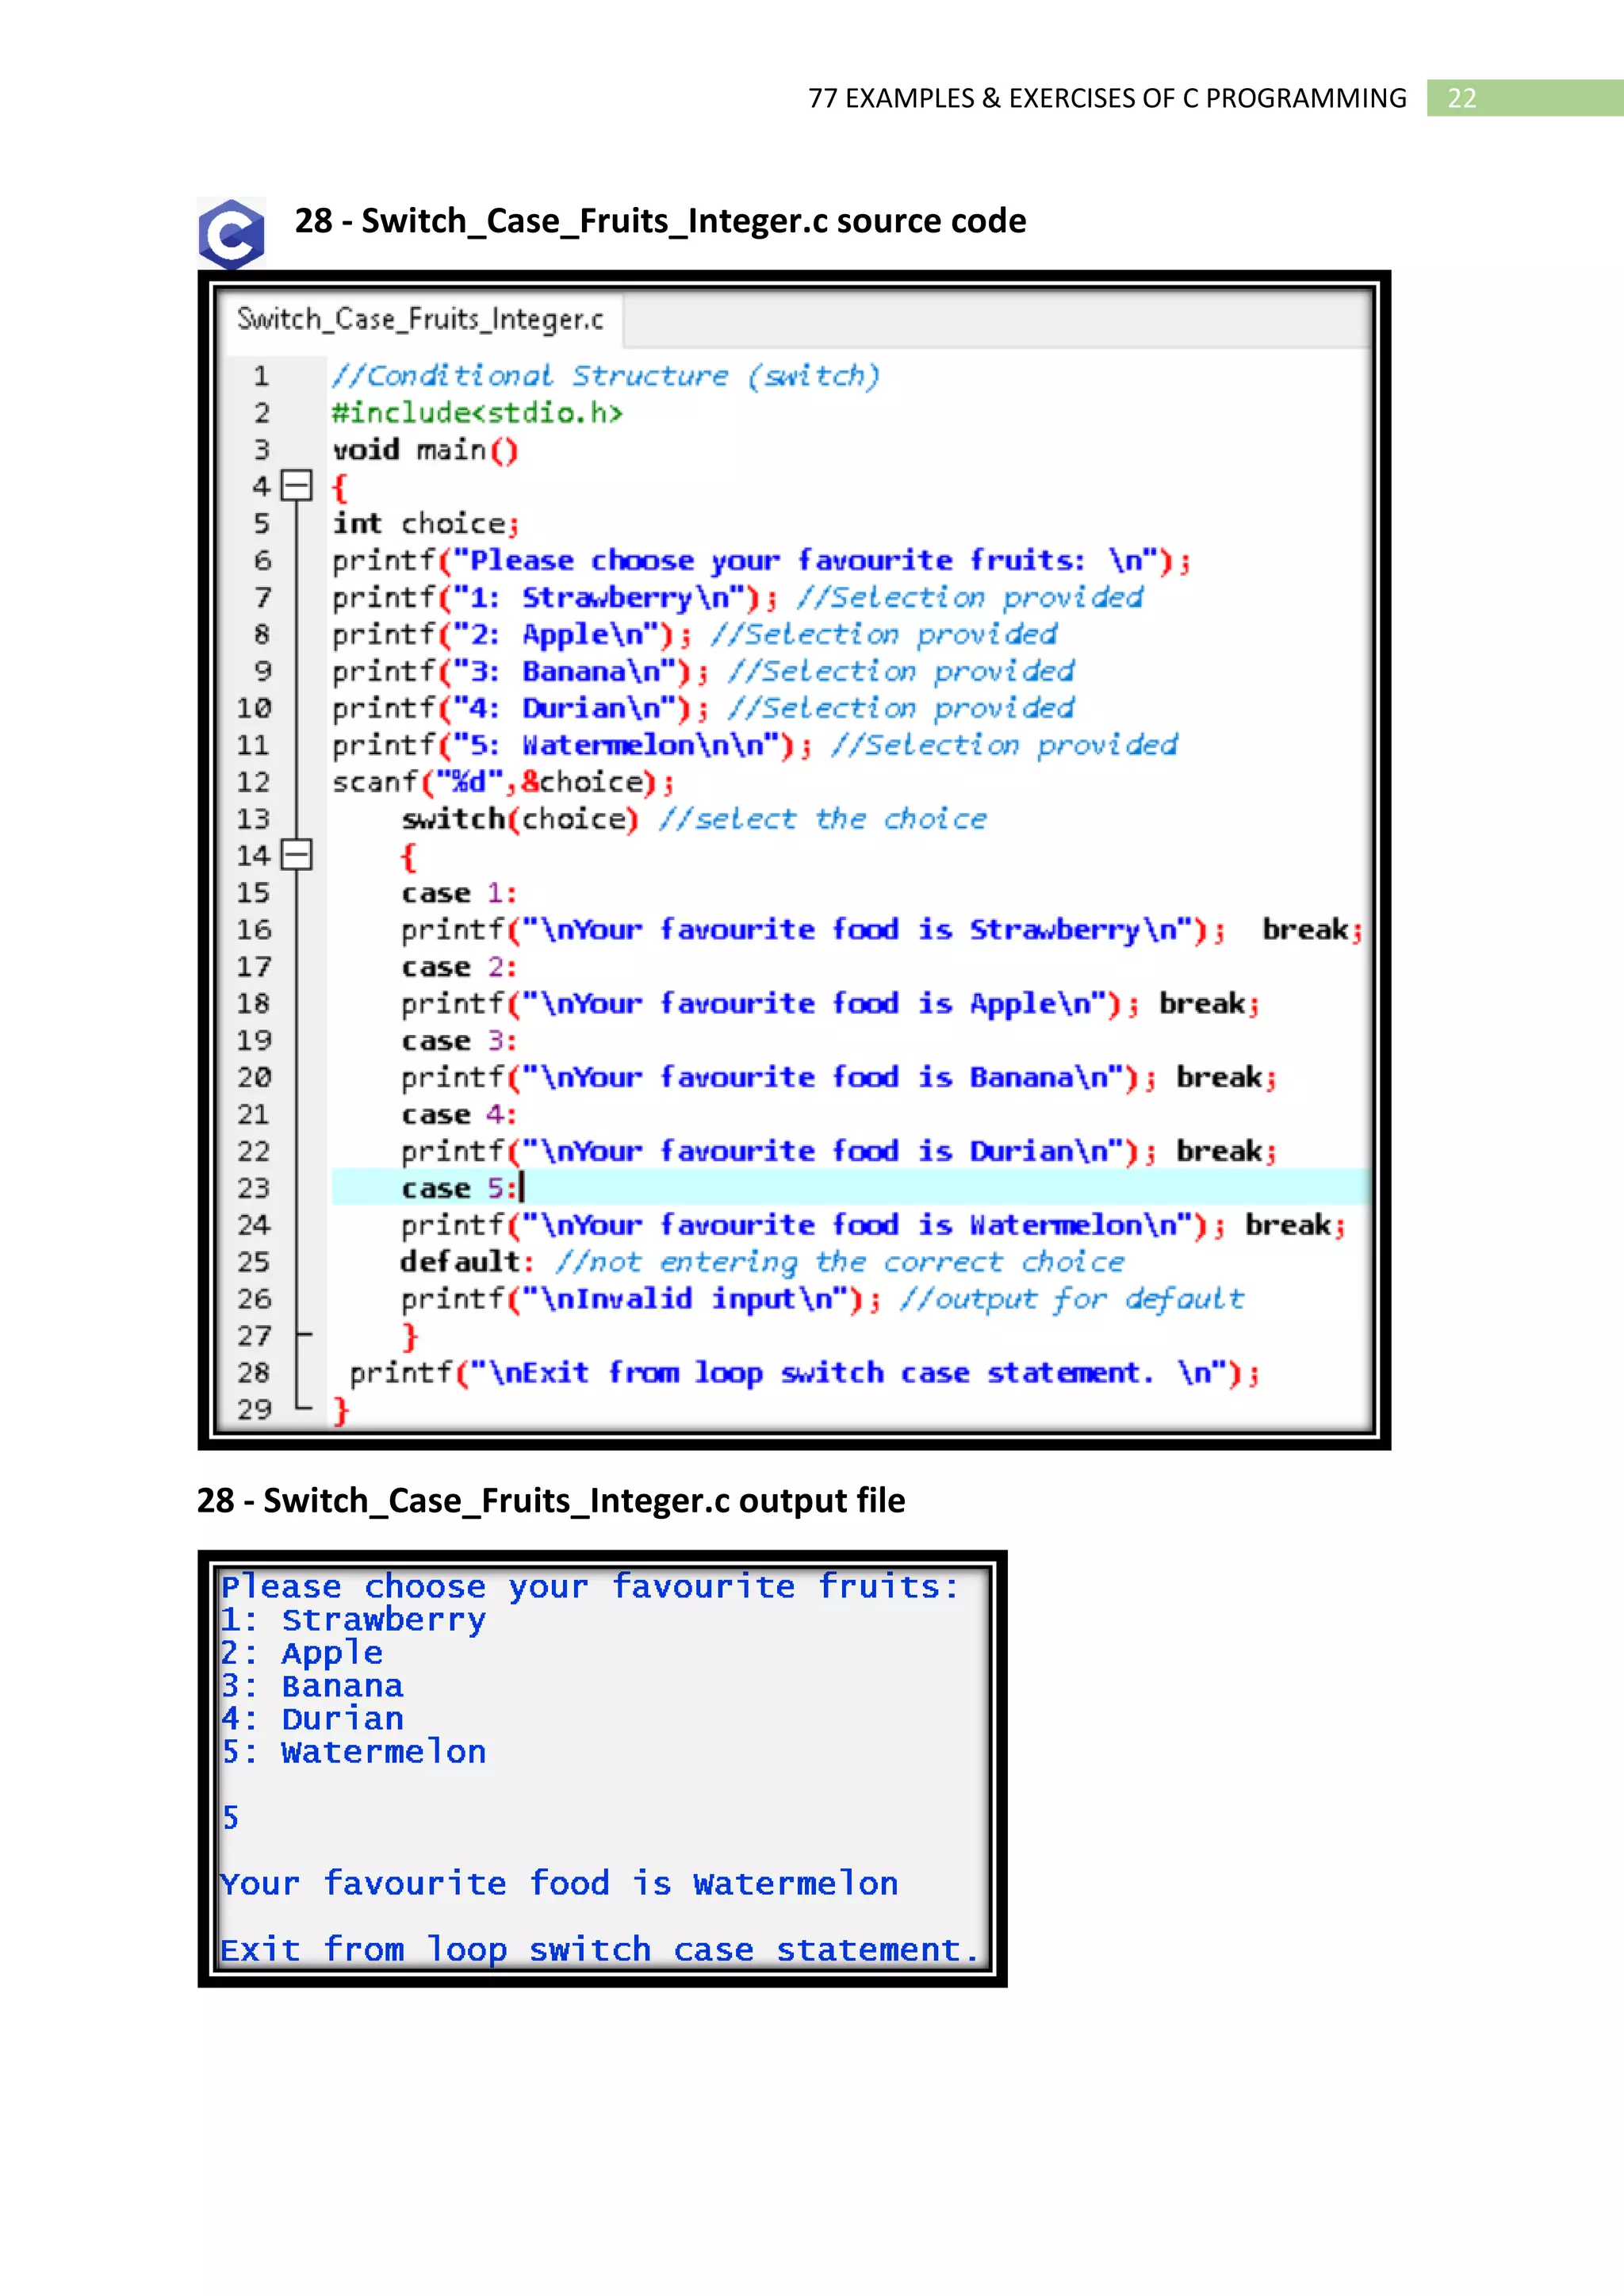Click output Exit from loop switch case statement.
The image size is (1624, 2296).
(600, 1950)
